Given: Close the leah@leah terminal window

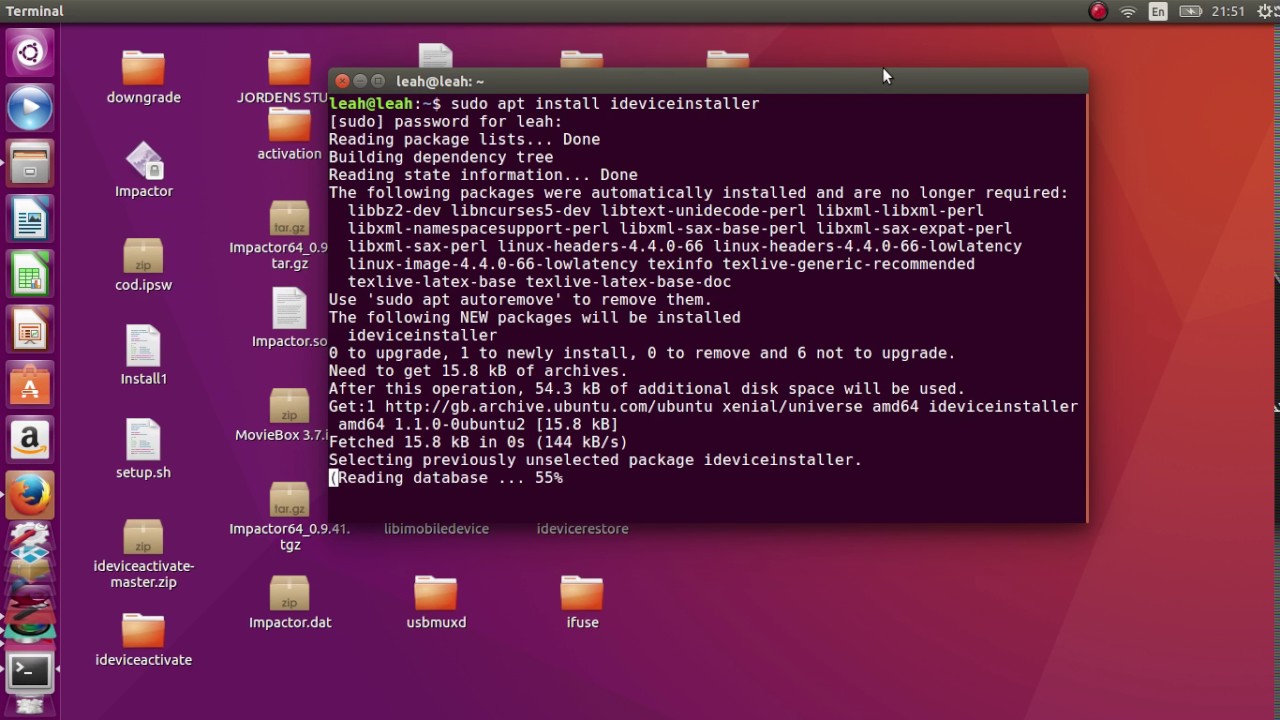Looking at the screenshot, I should (342, 81).
